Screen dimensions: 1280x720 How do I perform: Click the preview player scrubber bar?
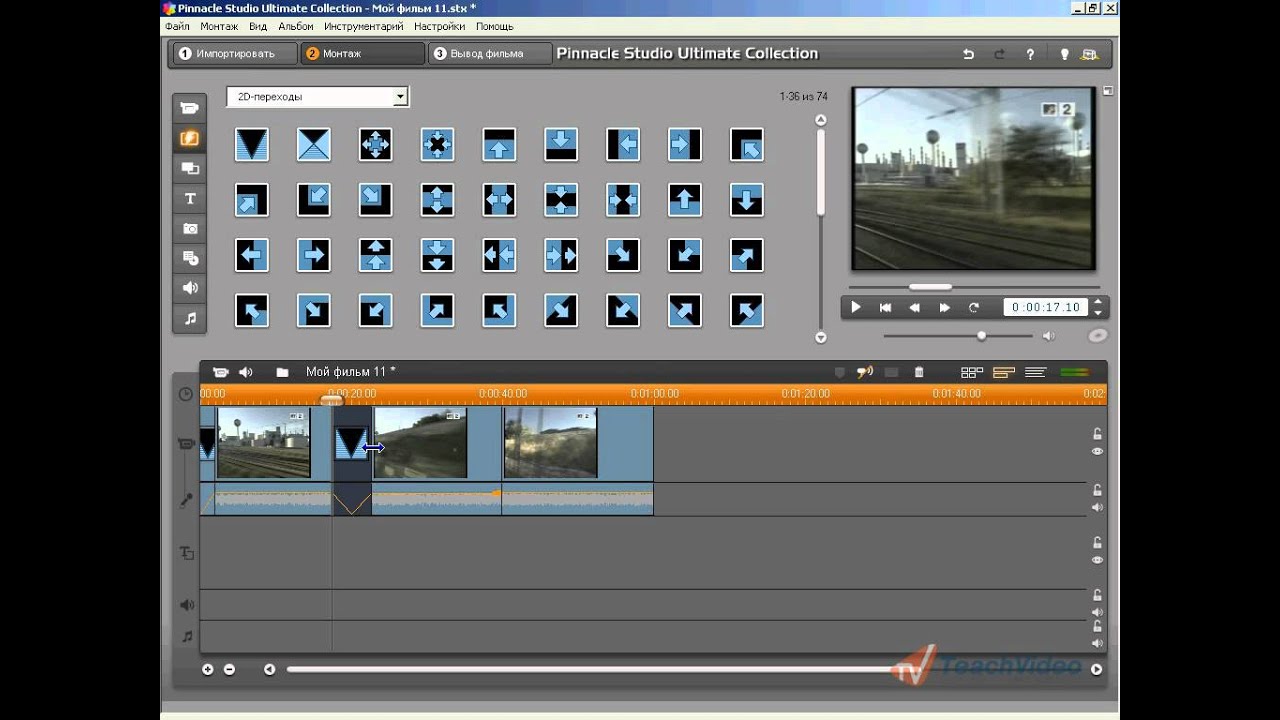coord(972,287)
